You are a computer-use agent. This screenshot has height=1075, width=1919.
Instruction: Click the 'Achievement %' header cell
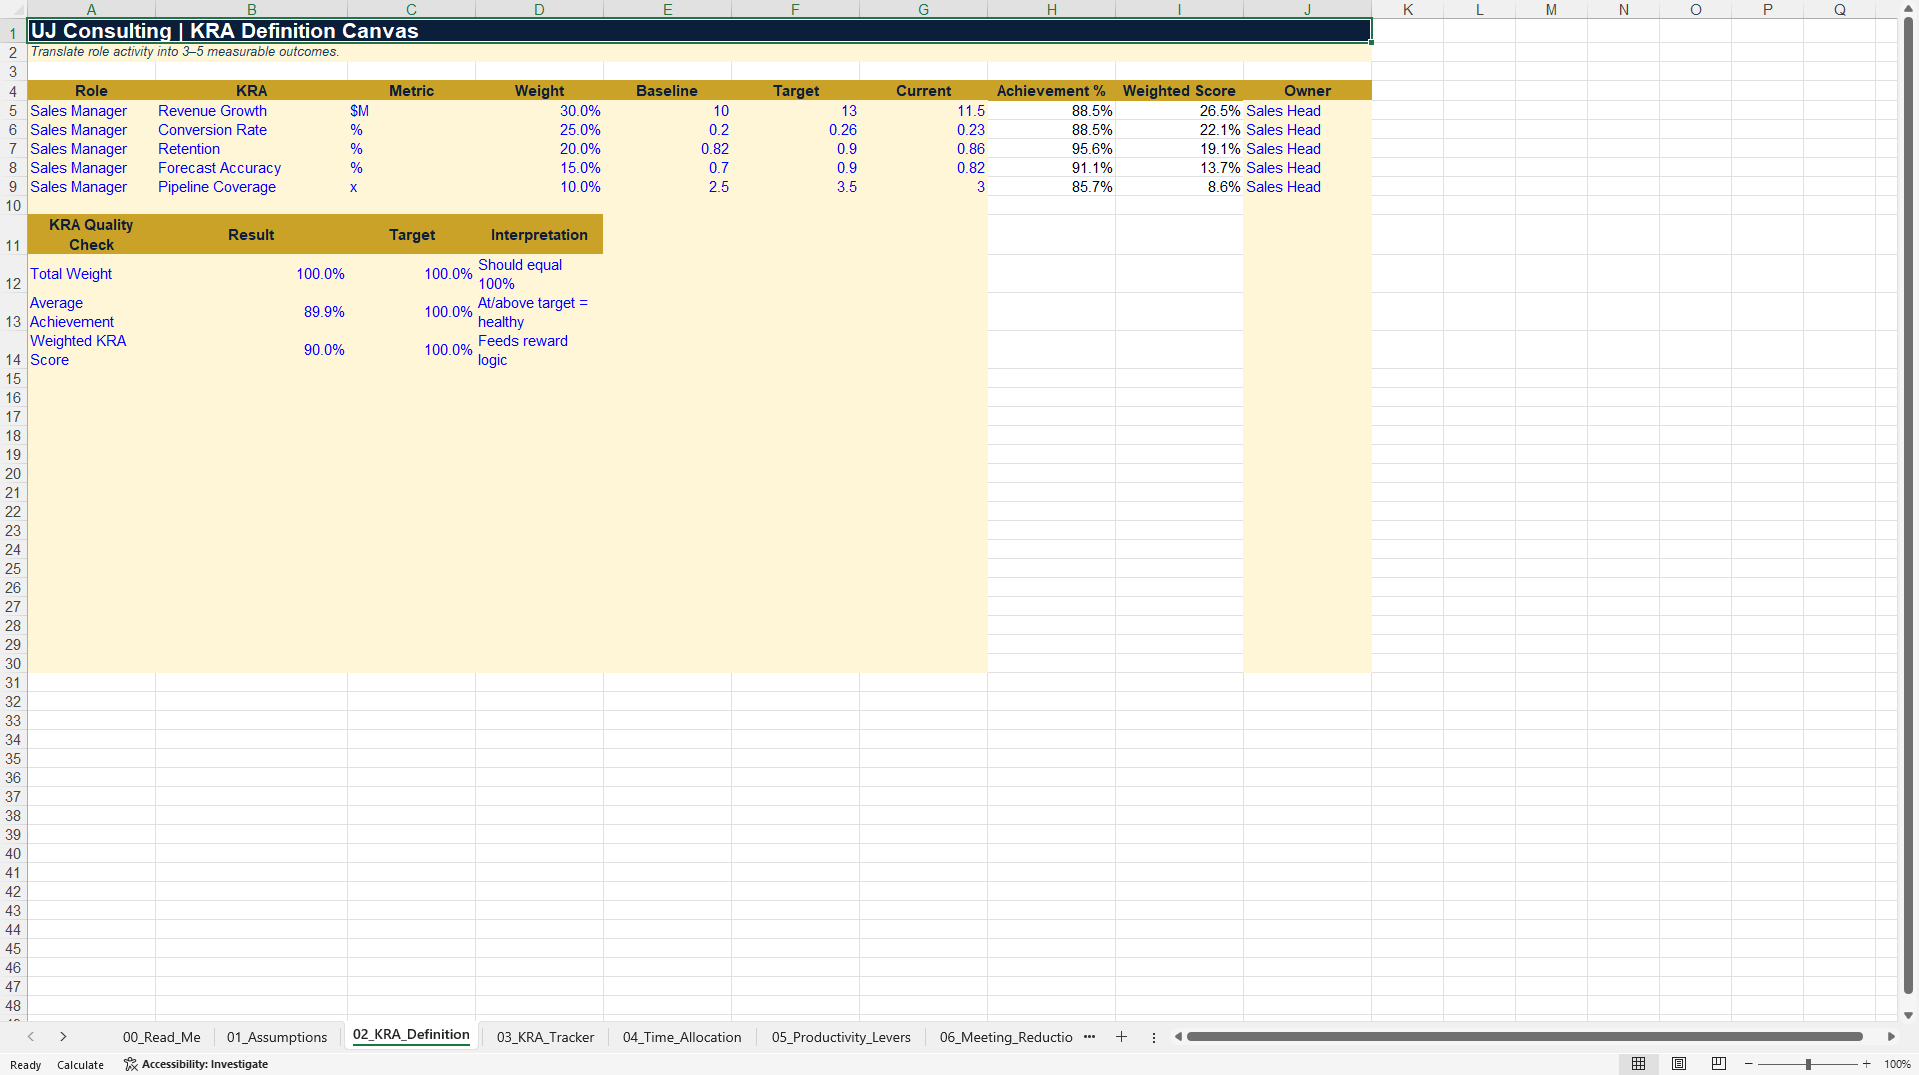(x=1051, y=91)
